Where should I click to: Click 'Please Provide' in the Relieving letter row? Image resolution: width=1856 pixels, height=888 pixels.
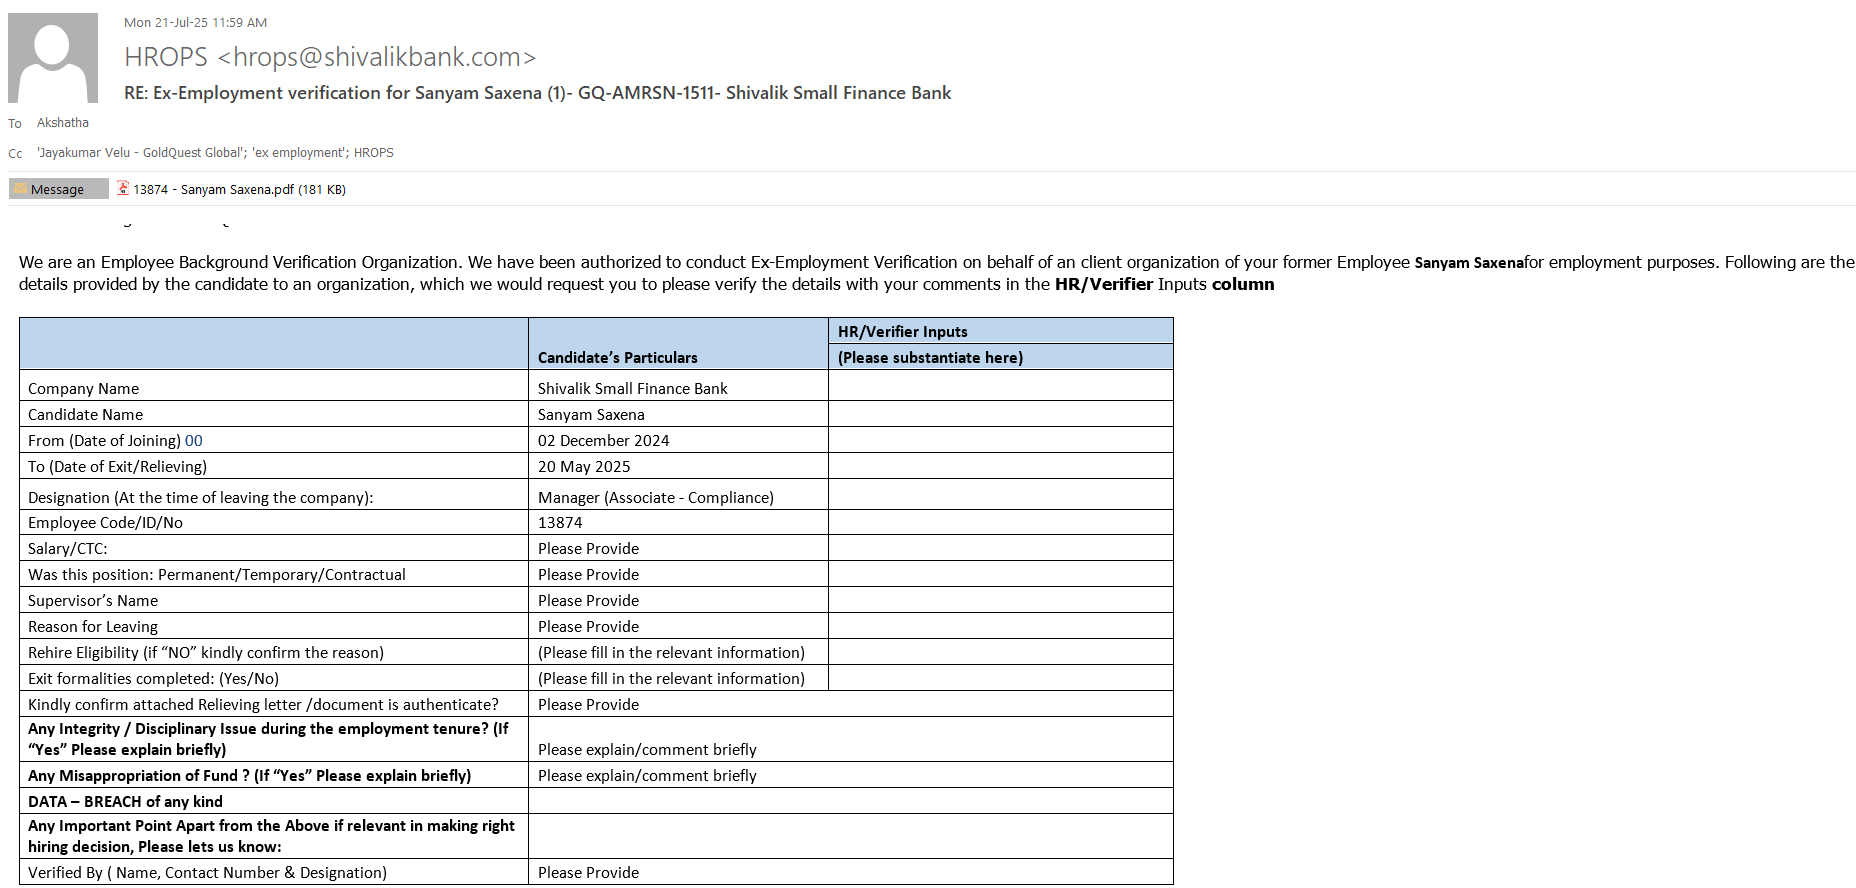pyautogui.click(x=588, y=704)
